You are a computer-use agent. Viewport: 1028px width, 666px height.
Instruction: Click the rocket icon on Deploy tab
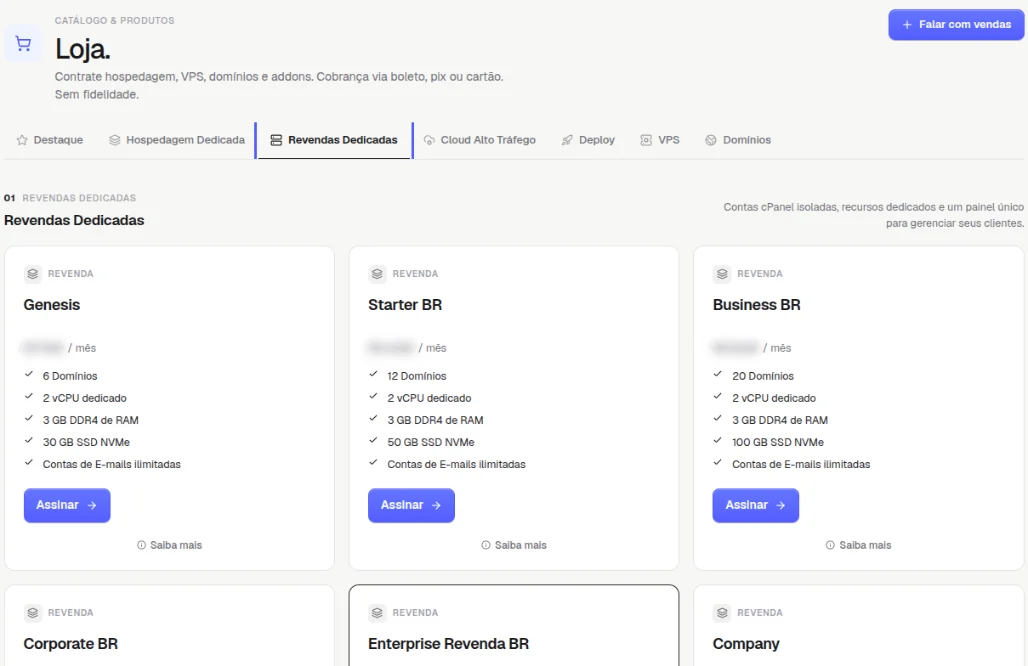coord(567,140)
